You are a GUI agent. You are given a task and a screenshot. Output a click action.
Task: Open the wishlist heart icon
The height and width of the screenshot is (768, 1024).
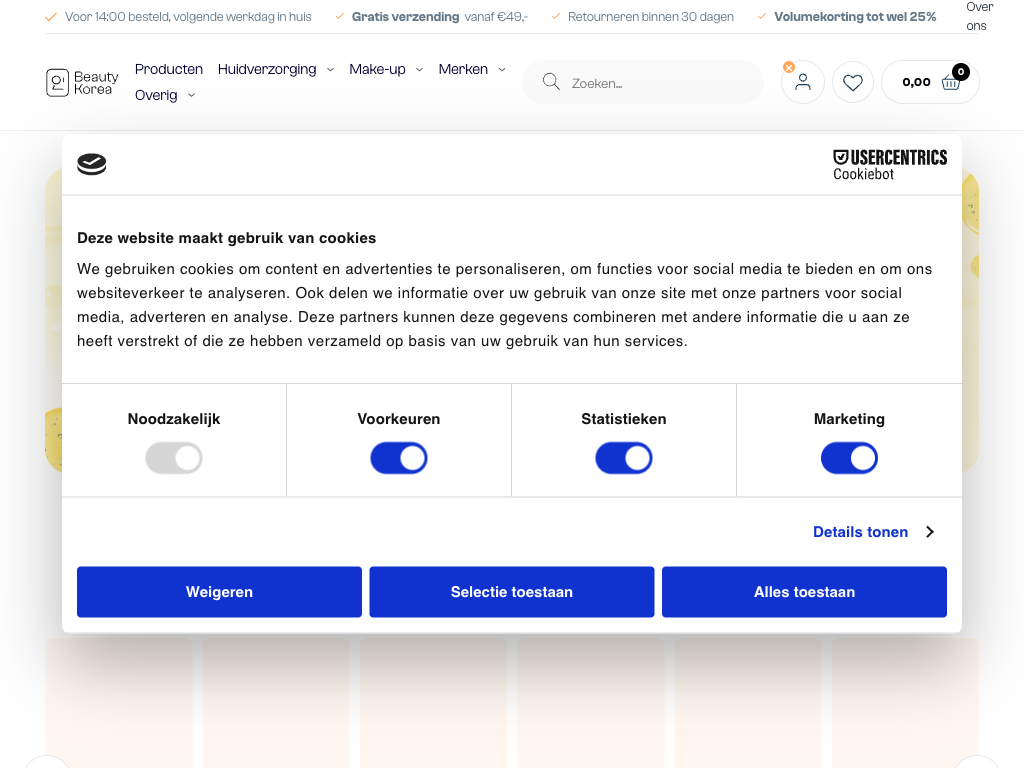pos(853,83)
